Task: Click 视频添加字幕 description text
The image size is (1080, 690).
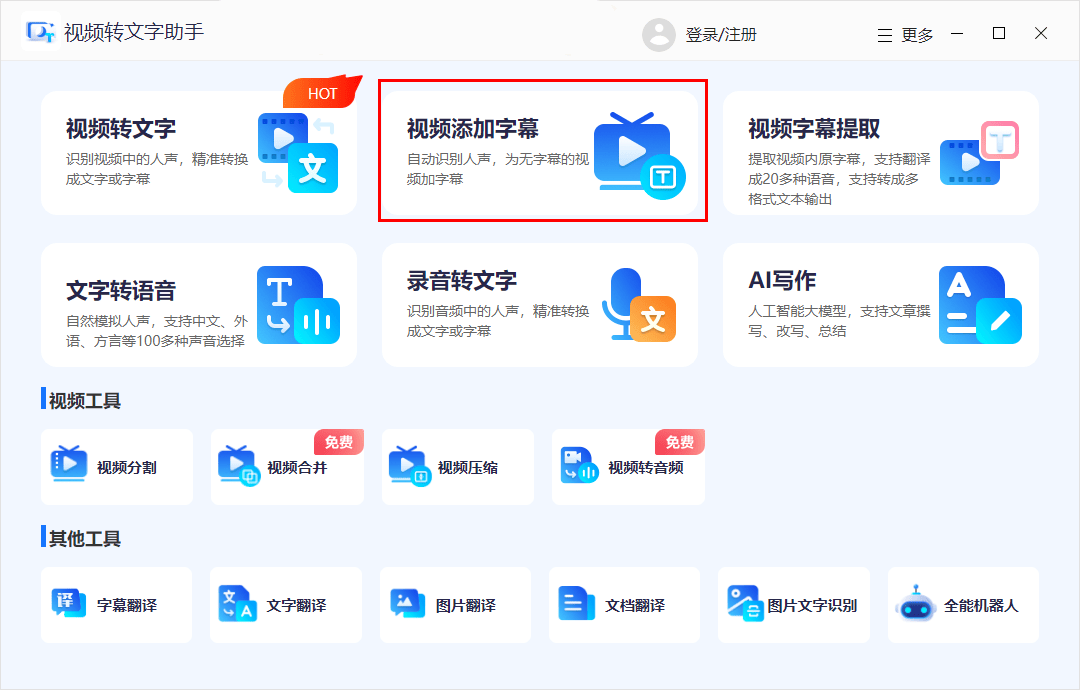Action: [x=497, y=169]
